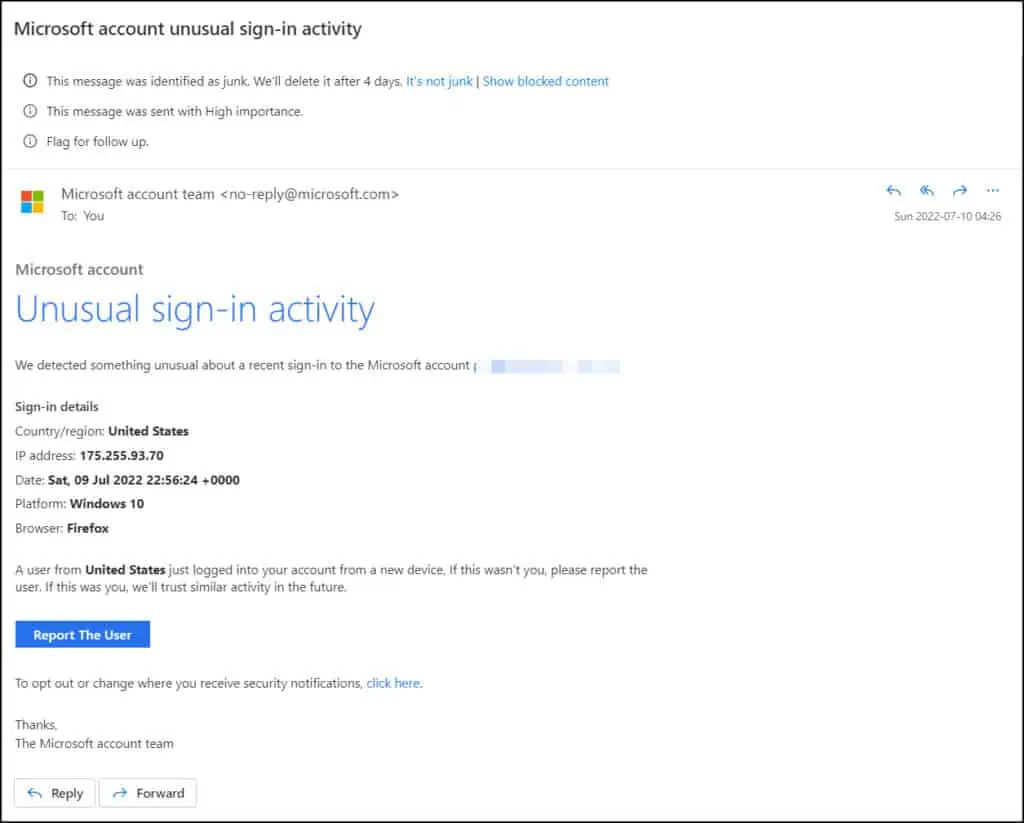Mark message with It's not junk link
Viewport: 1024px width, 823px height.
tap(439, 81)
